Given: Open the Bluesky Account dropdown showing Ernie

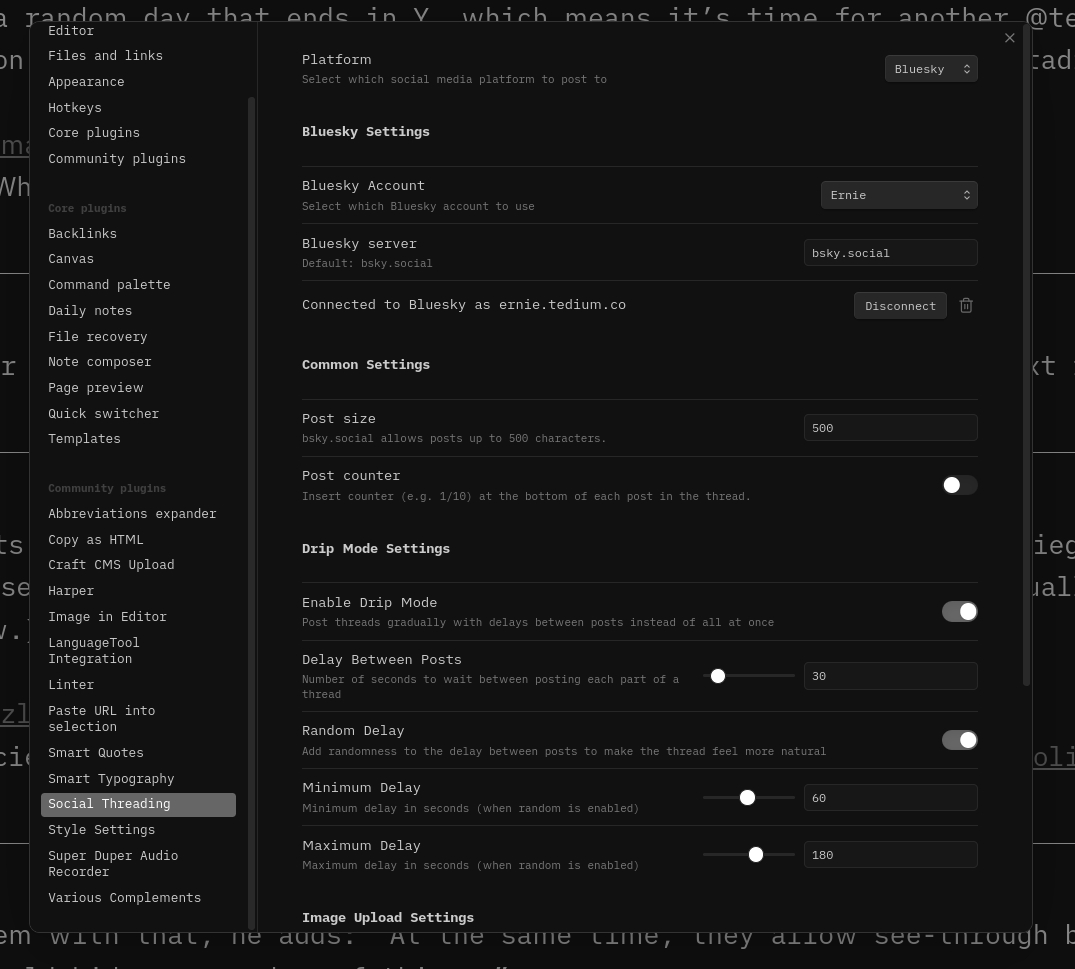Looking at the screenshot, I should [x=898, y=195].
